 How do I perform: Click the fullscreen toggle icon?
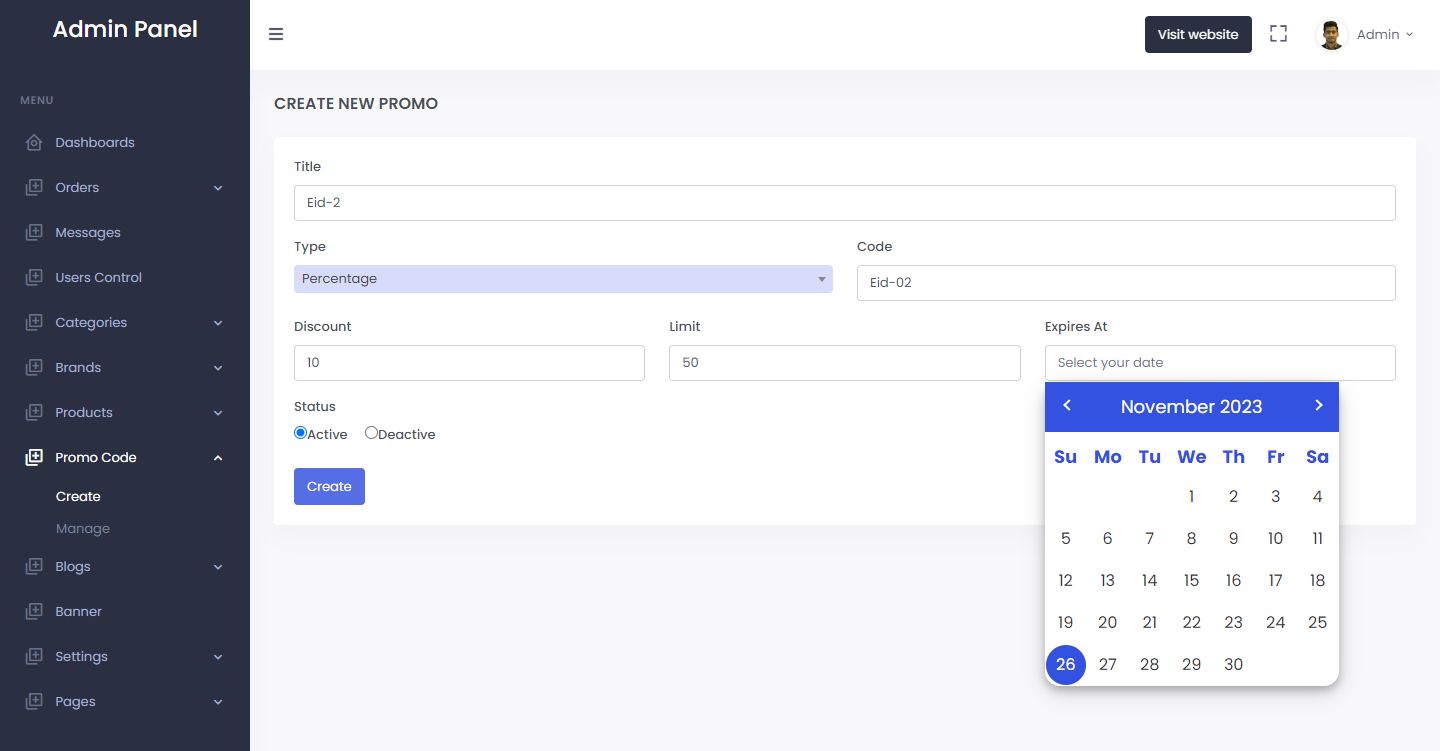1278,34
